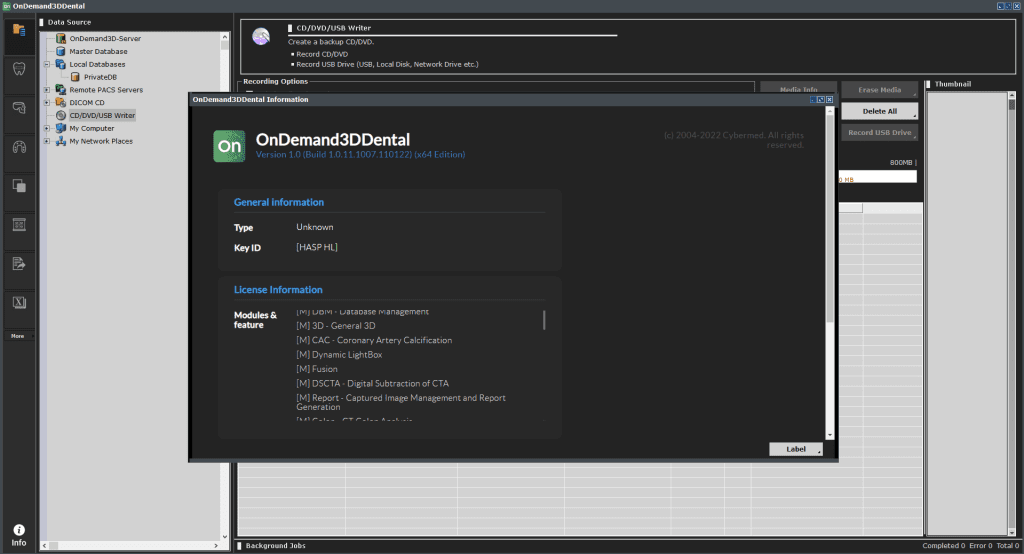
Task: Click the Modules & feature list scrollbar
Action: 544,320
